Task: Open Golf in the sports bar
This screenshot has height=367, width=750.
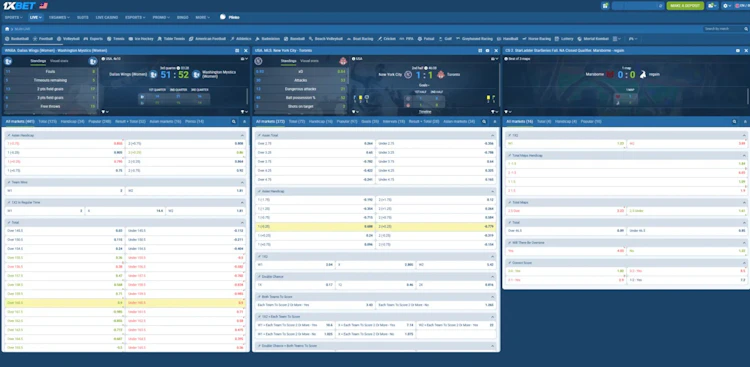Action: (x=445, y=39)
